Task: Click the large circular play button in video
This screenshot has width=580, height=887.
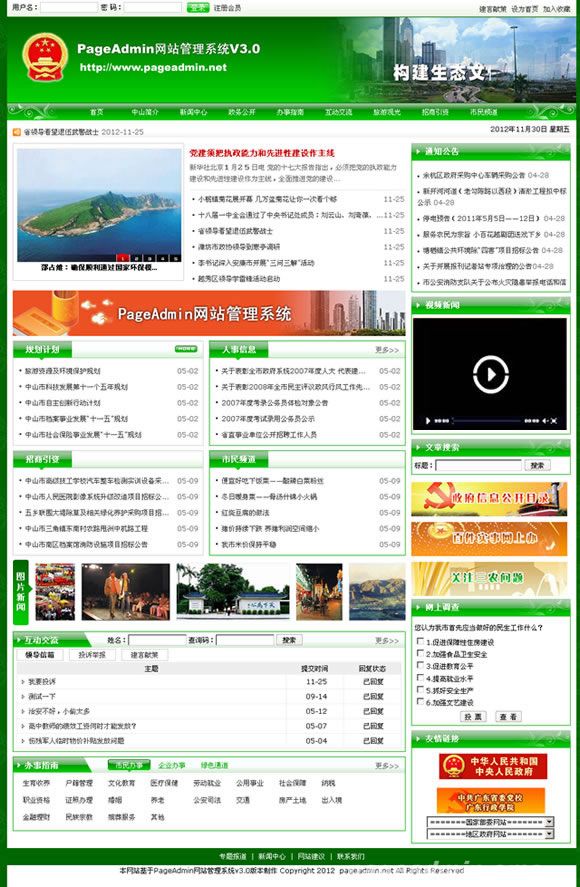Action: [x=490, y=374]
